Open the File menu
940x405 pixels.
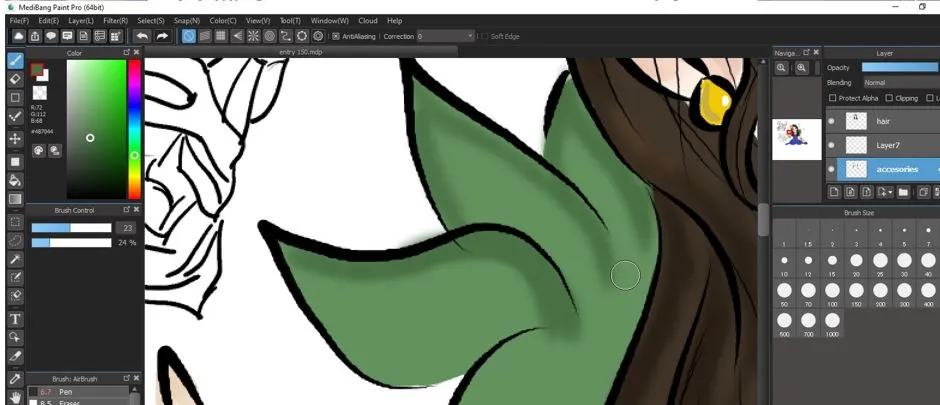pos(19,20)
